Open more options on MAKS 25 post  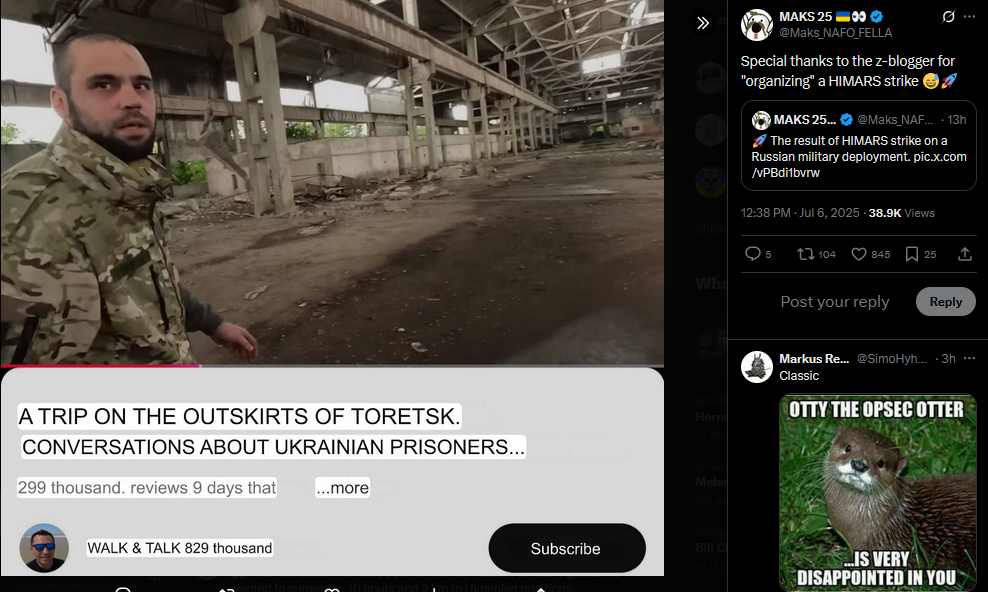tap(969, 17)
